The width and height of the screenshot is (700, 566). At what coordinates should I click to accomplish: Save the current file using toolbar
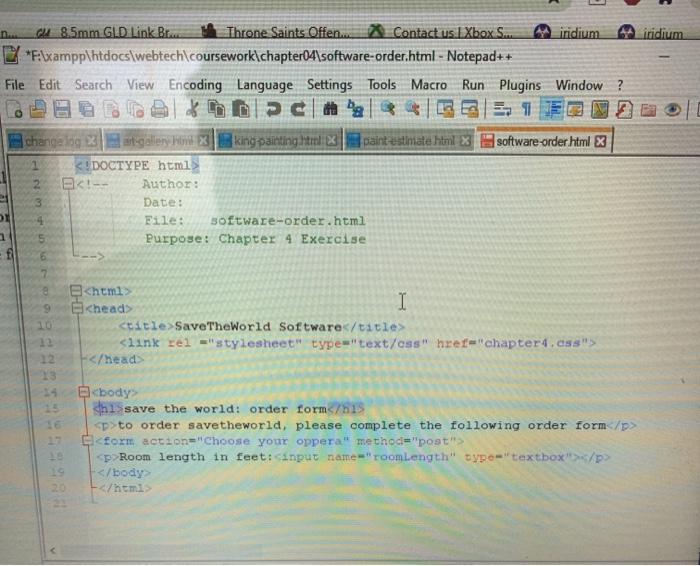pos(62,109)
